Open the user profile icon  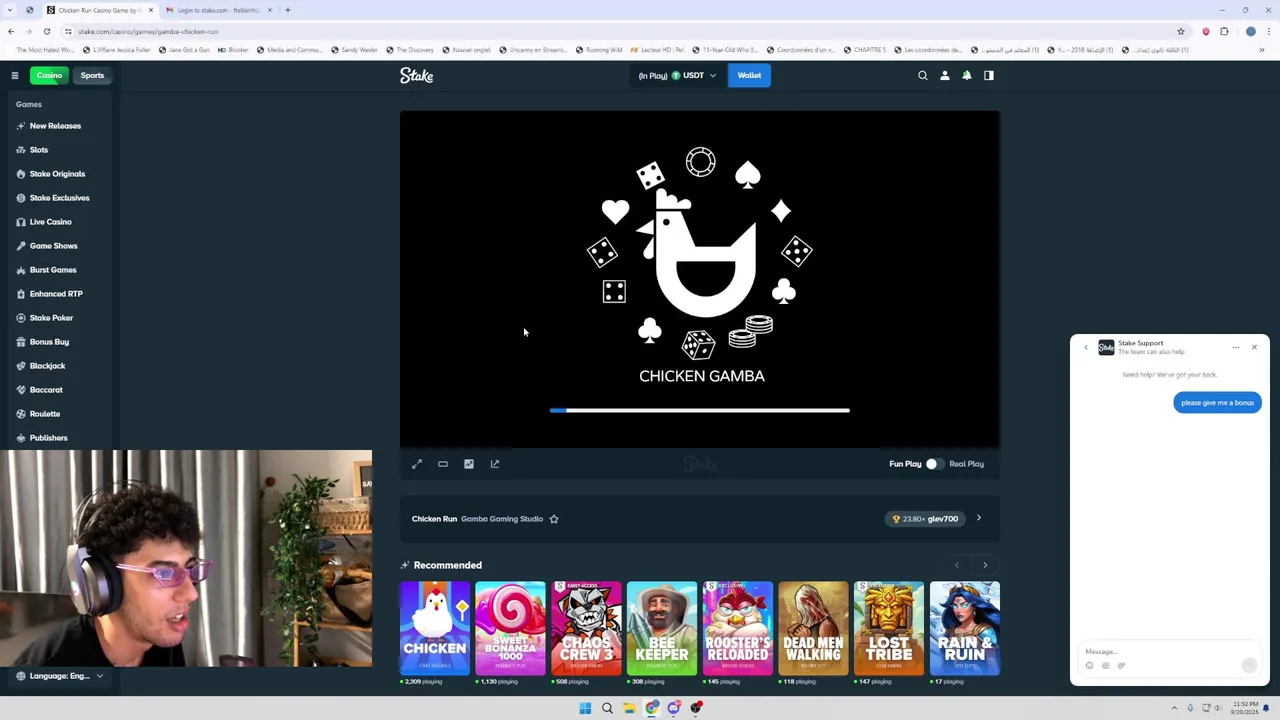[945, 75]
